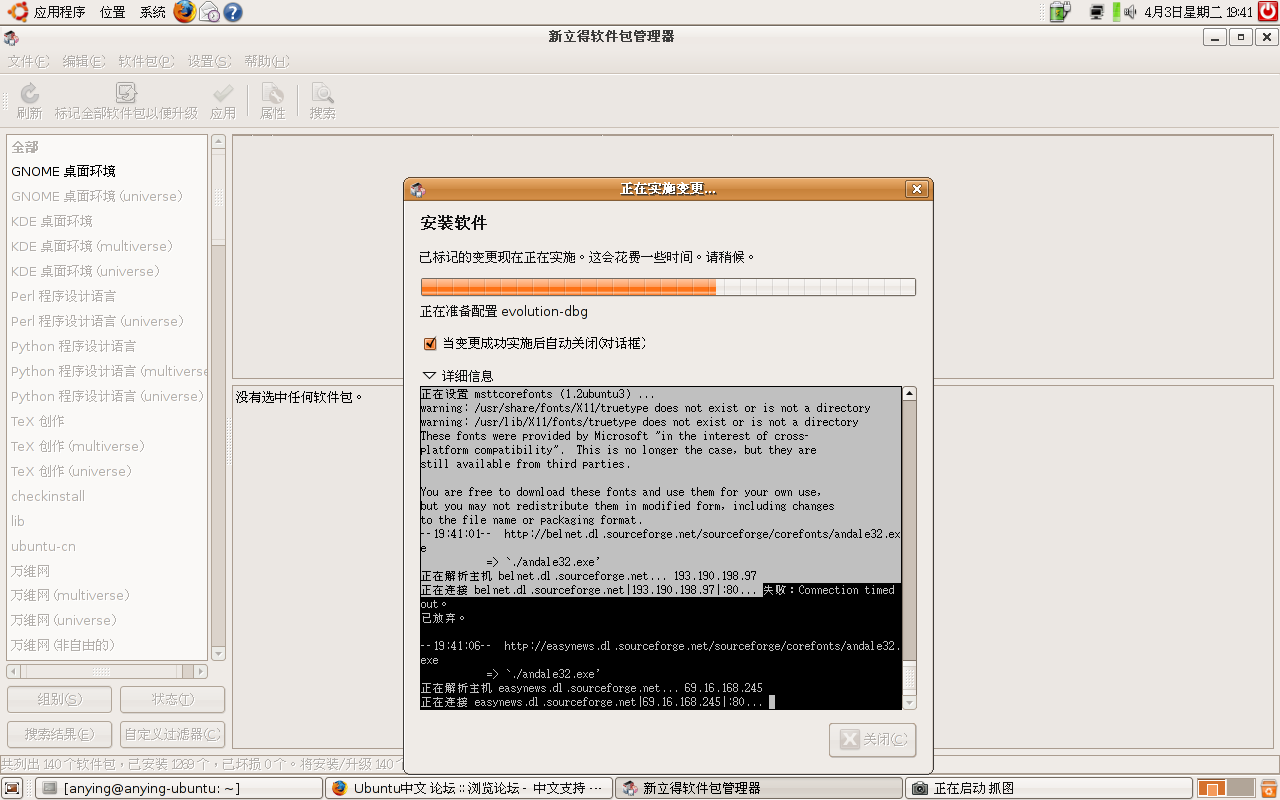Click the volume speaker icon in top panel
The image size is (1280, 800).
pyautogui.click(x=1130, y=12)
